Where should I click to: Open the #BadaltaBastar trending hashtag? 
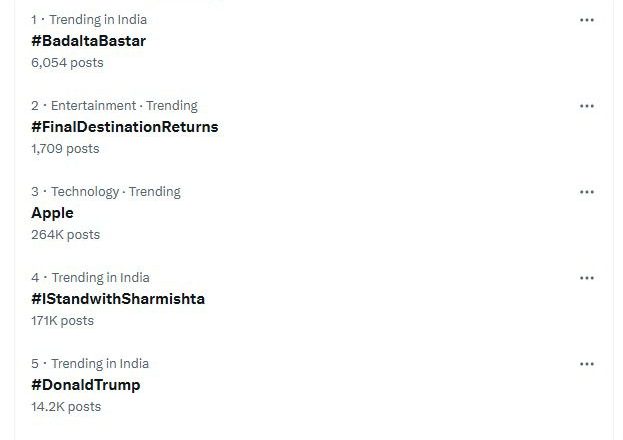coord(88,41)
